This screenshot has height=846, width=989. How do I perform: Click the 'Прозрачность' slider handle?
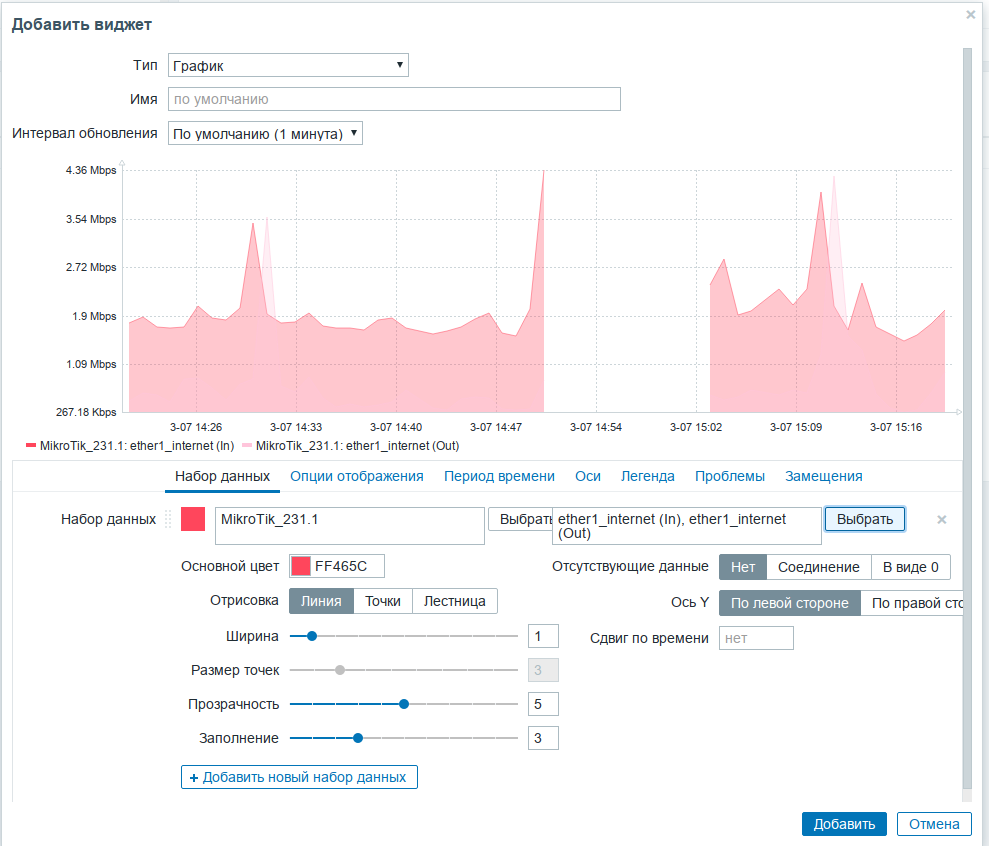click(404, 704)
